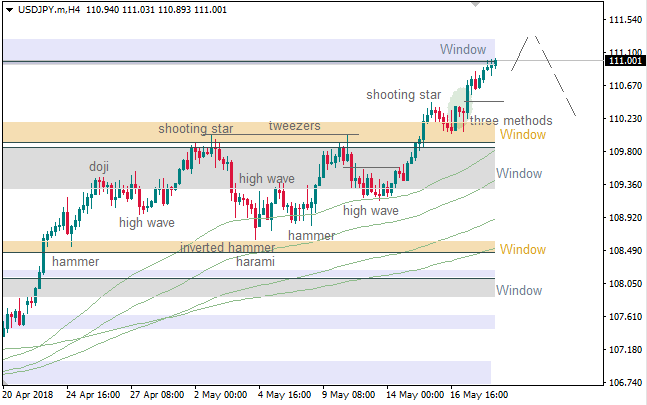Screen dimensions: 647x405
Task: Click the 'hammer' label below 108.490 zone
Action: pyautogui.click(x=75, y=260)
